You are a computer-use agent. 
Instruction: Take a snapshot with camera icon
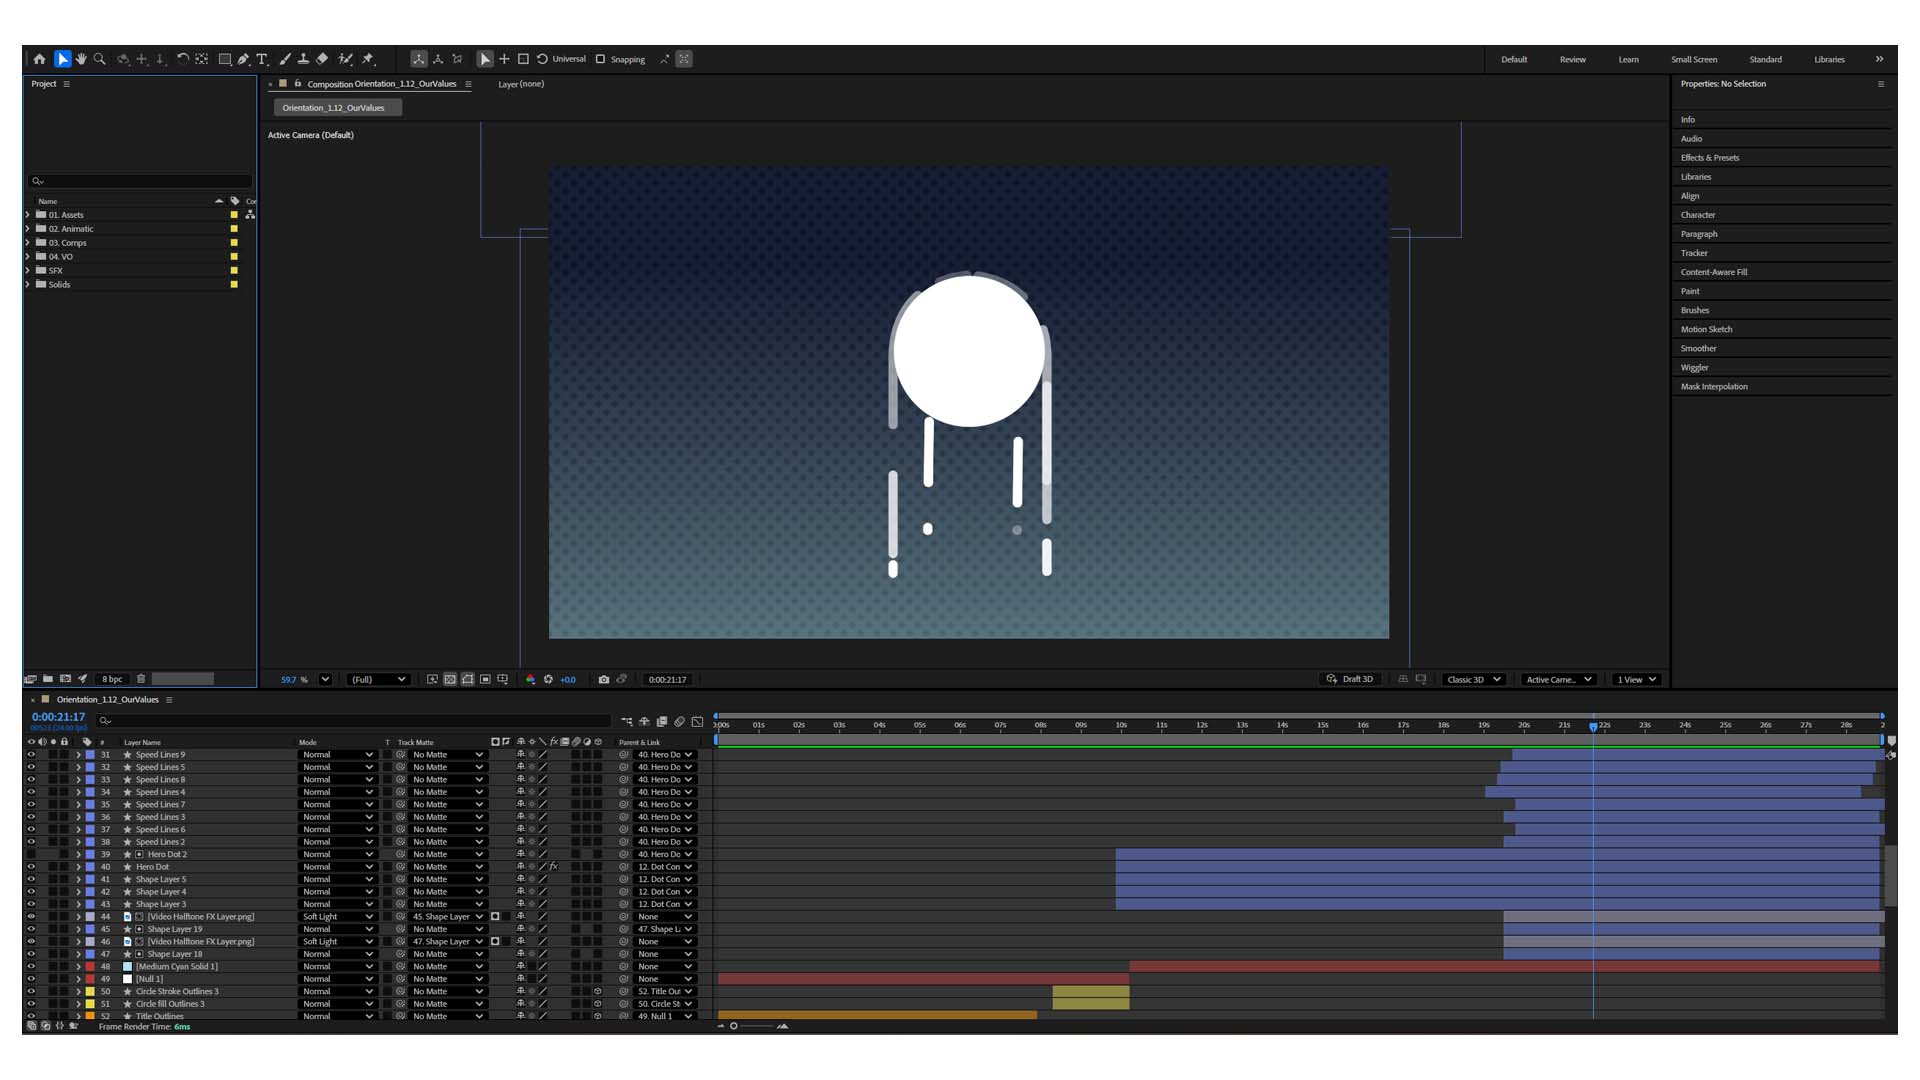pyautogui.click(x=604, y=679)
